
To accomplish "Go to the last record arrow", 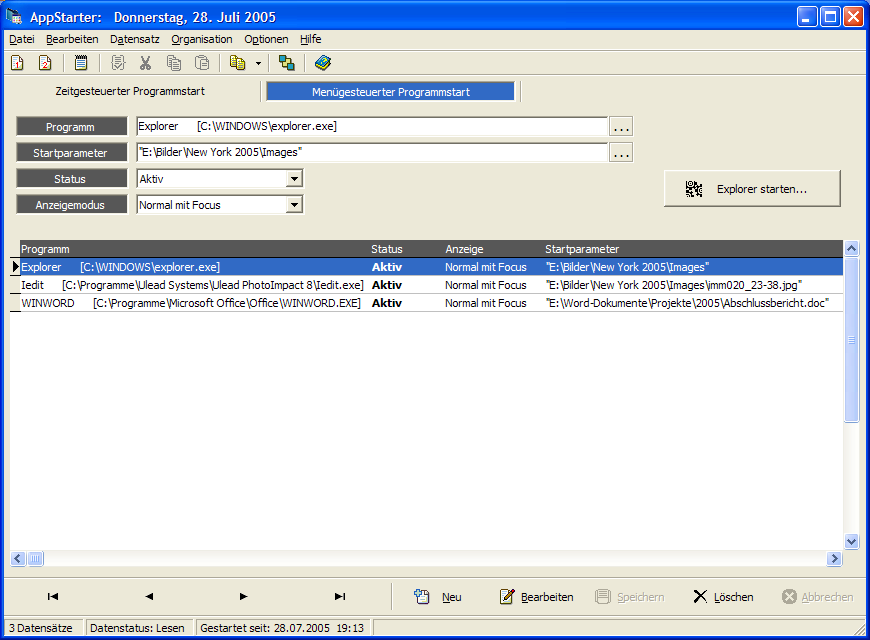I will point(340,597).
